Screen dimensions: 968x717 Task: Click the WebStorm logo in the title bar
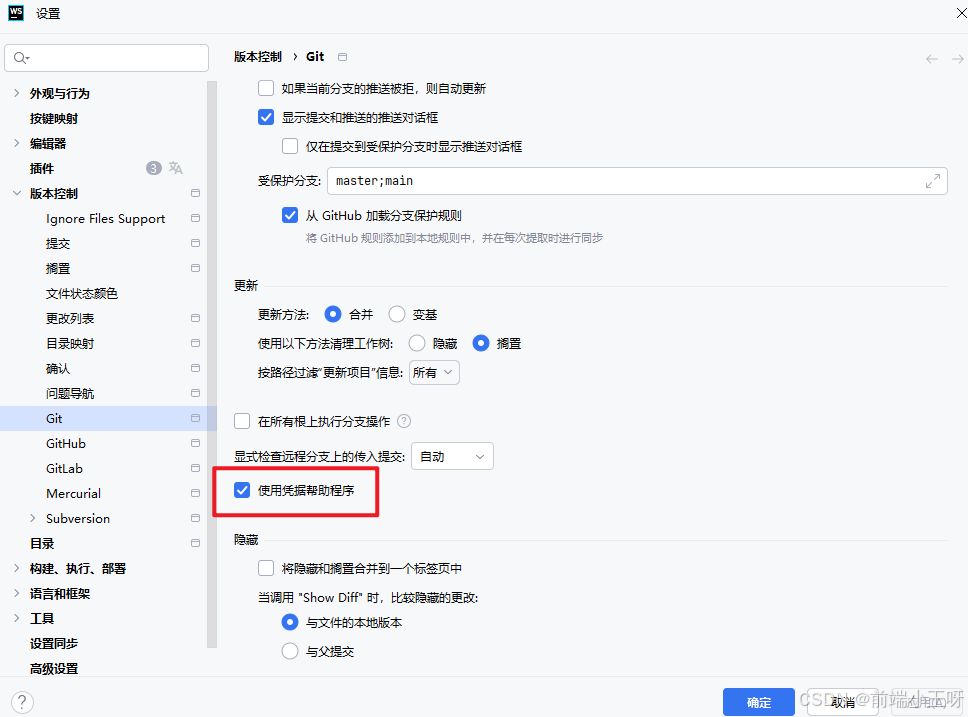16,13
